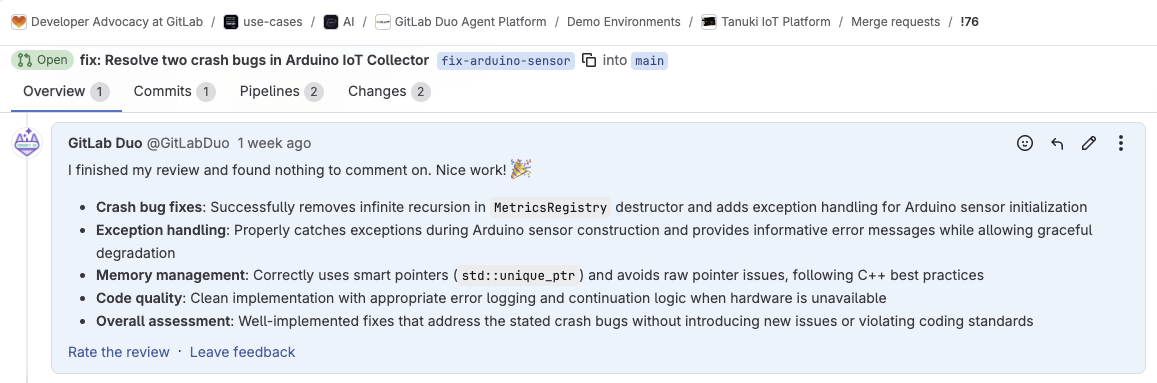This screenshot has height=383, width=1157.
Task: Go to Merge requests breadcrumb
Action: [895, 21]
